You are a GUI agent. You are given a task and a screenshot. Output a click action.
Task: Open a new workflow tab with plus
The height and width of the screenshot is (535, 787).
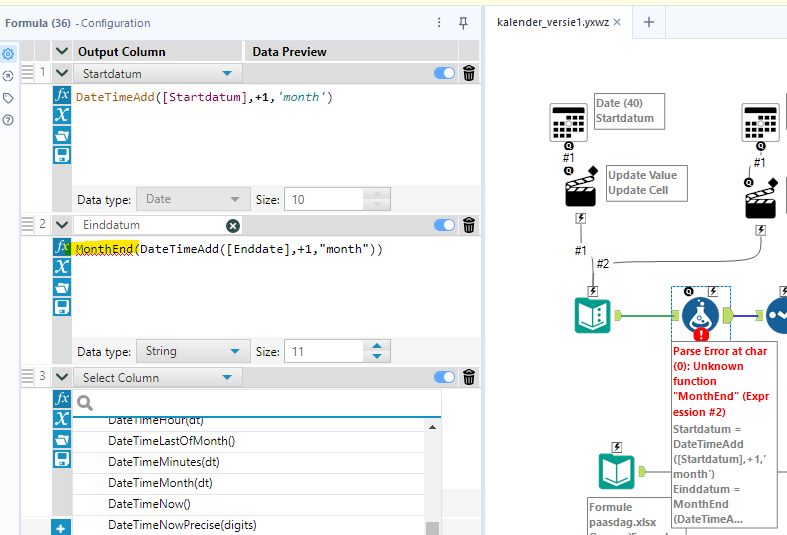tap(649, 22)
